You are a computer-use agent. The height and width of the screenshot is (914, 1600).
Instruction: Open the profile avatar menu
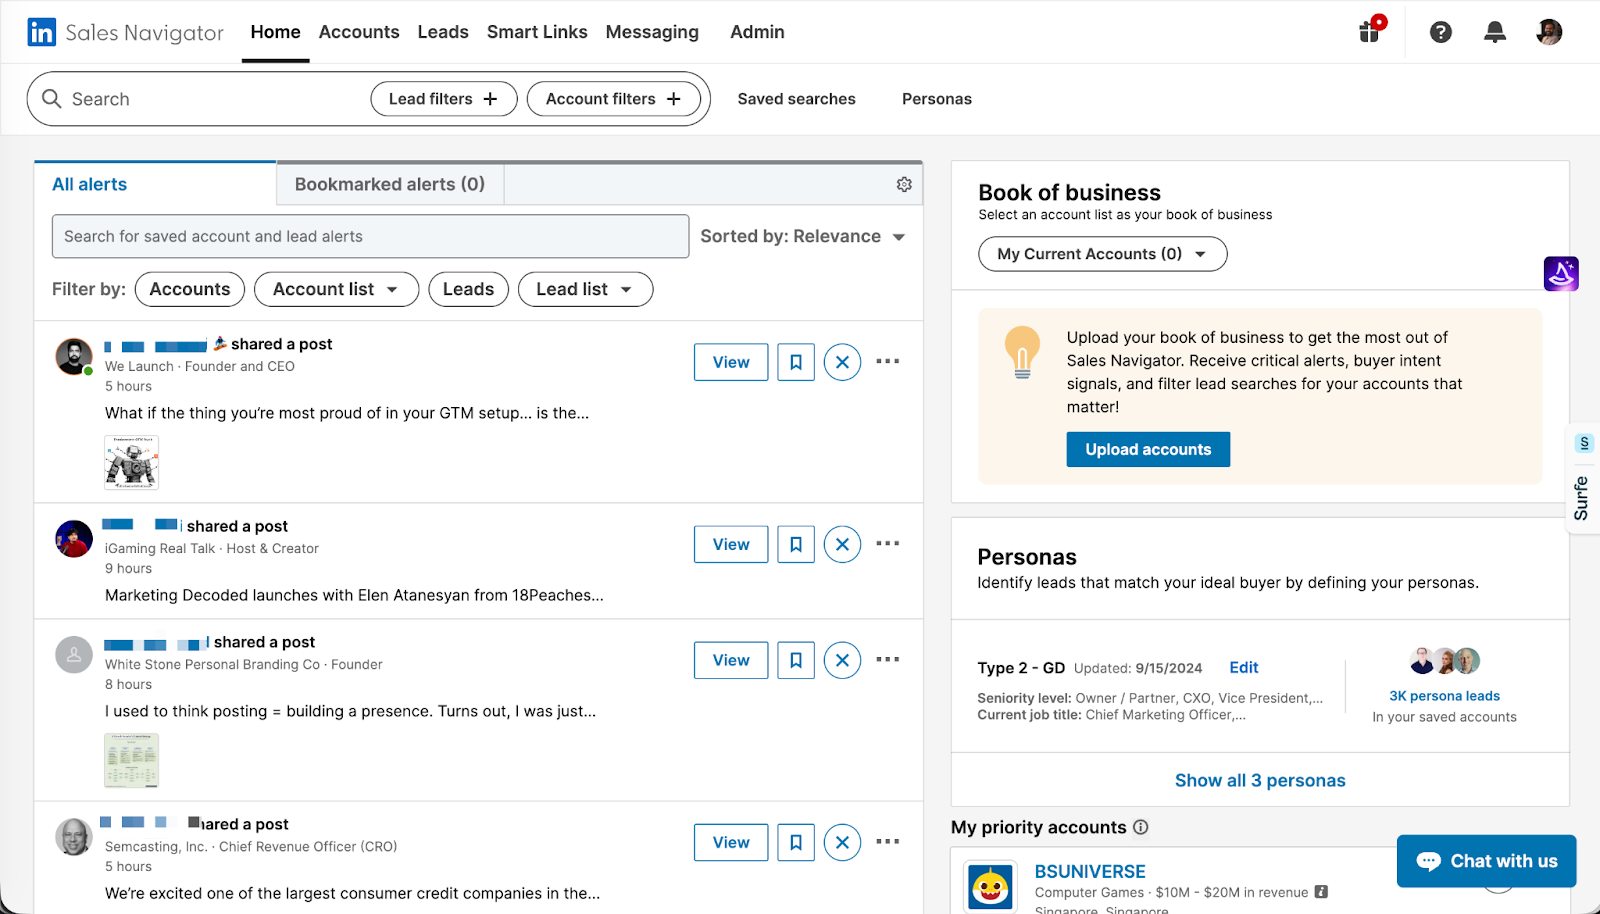[x=1548, y=32]
